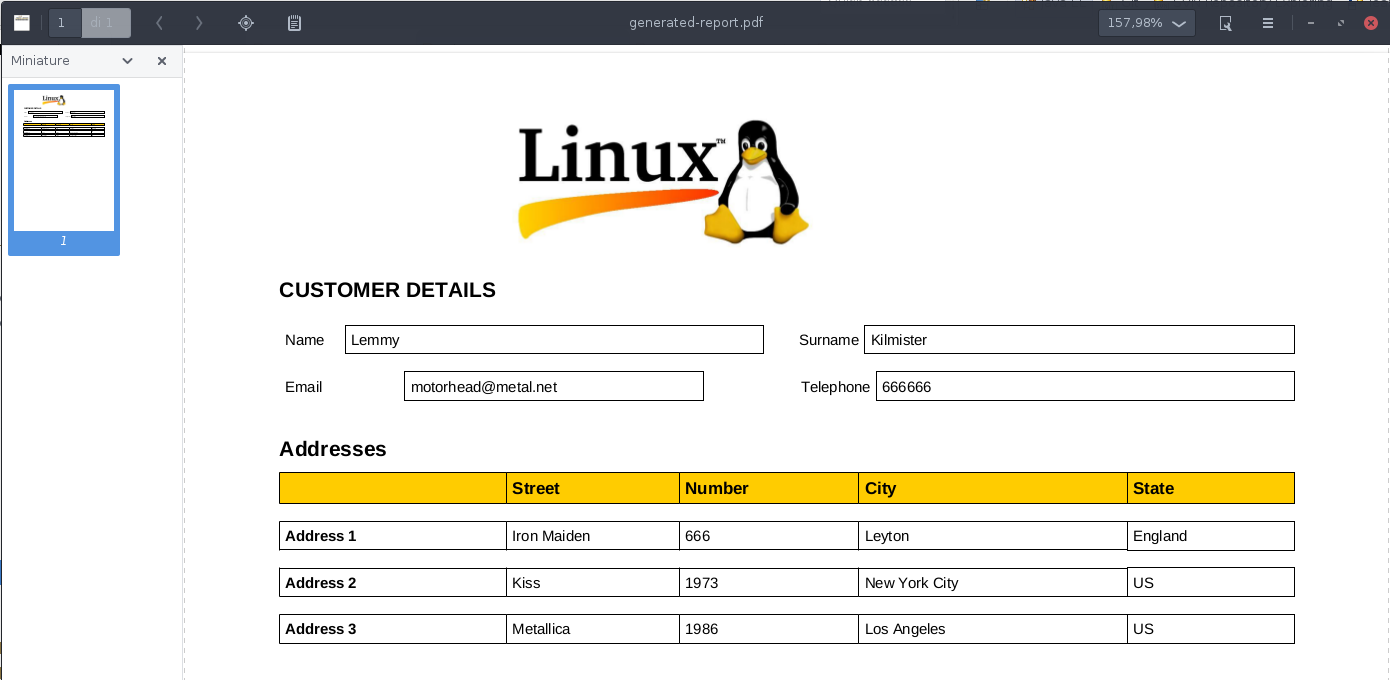Click the 'di 1' page count label
Viewport: 1390px width, 680px height.
click(106, 22)
